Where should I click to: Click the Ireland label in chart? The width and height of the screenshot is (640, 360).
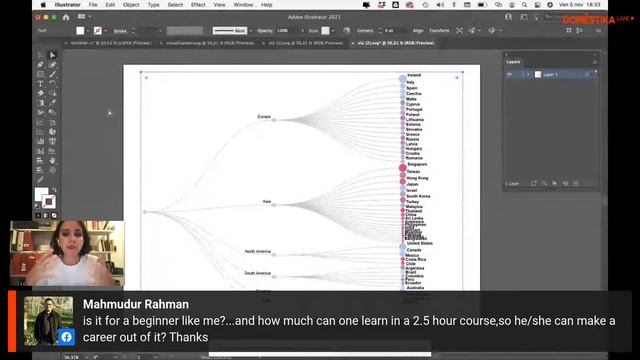[414, 75]
